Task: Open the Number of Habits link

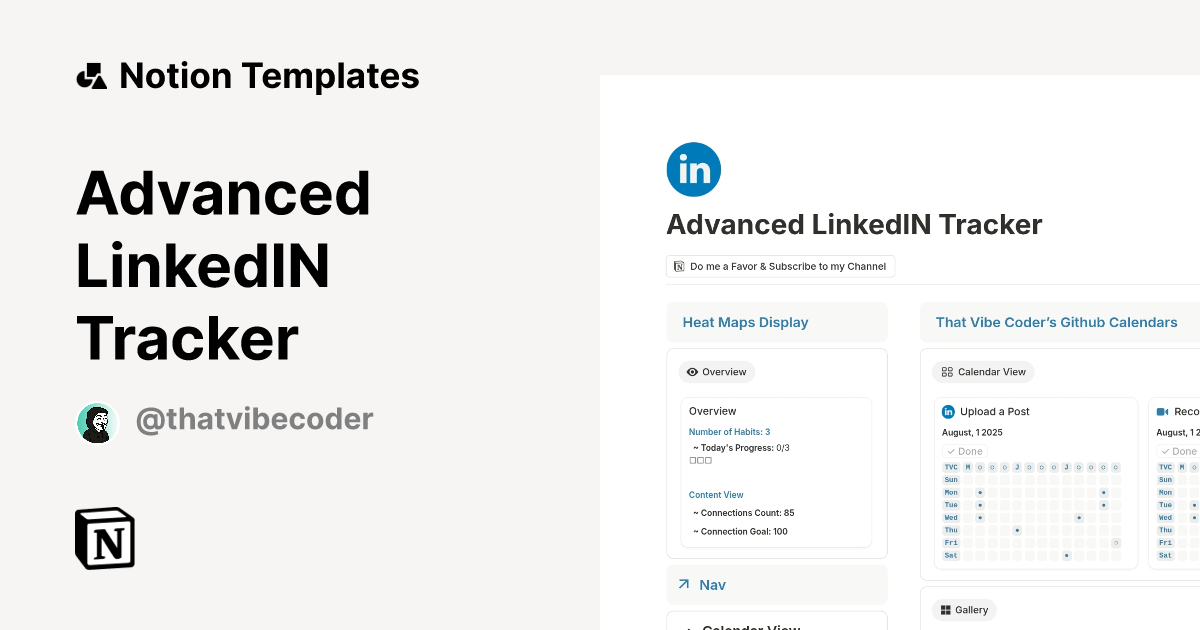Action: coord(729,431)
